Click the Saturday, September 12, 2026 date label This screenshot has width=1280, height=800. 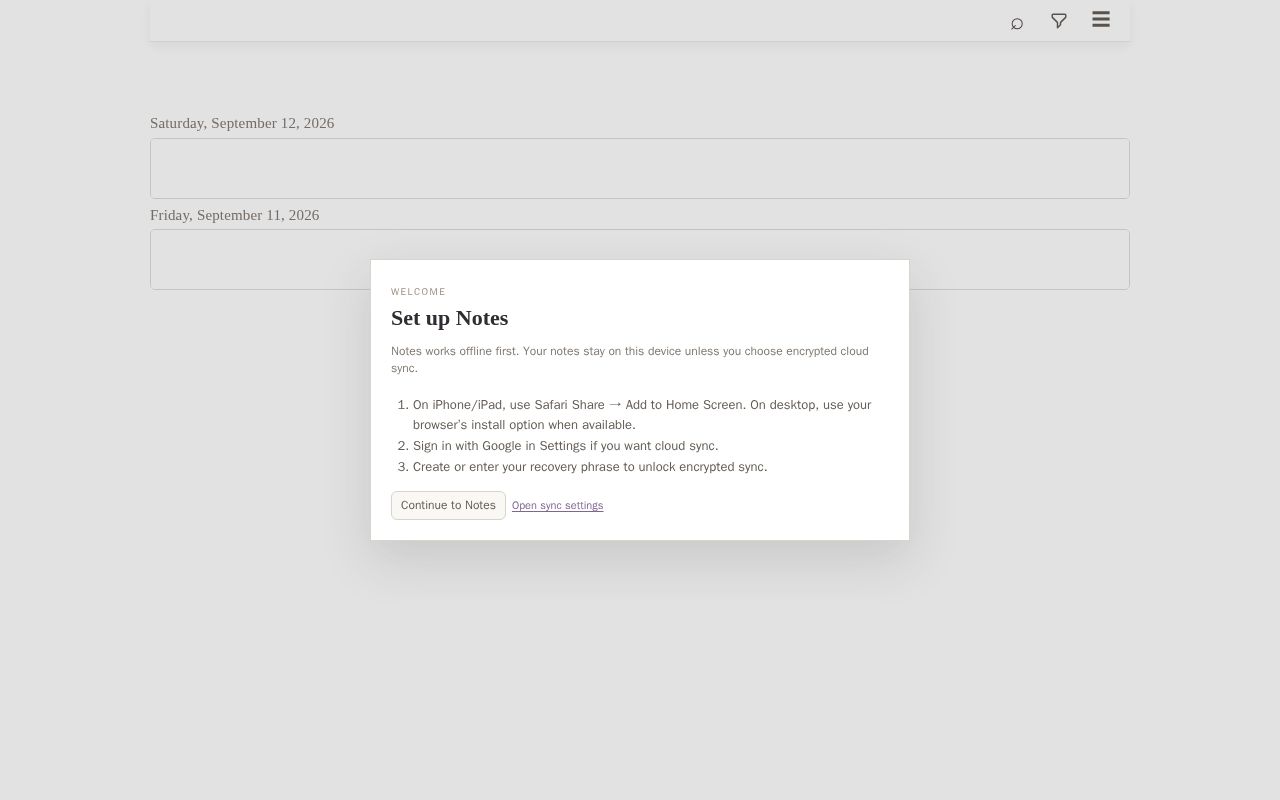[242, 123]
